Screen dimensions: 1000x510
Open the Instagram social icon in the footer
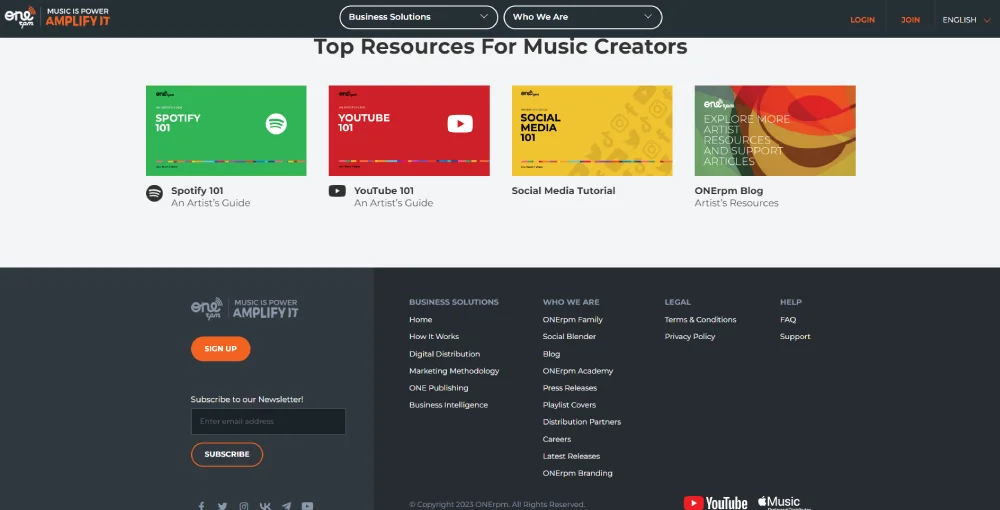click(x=244, y=506)
